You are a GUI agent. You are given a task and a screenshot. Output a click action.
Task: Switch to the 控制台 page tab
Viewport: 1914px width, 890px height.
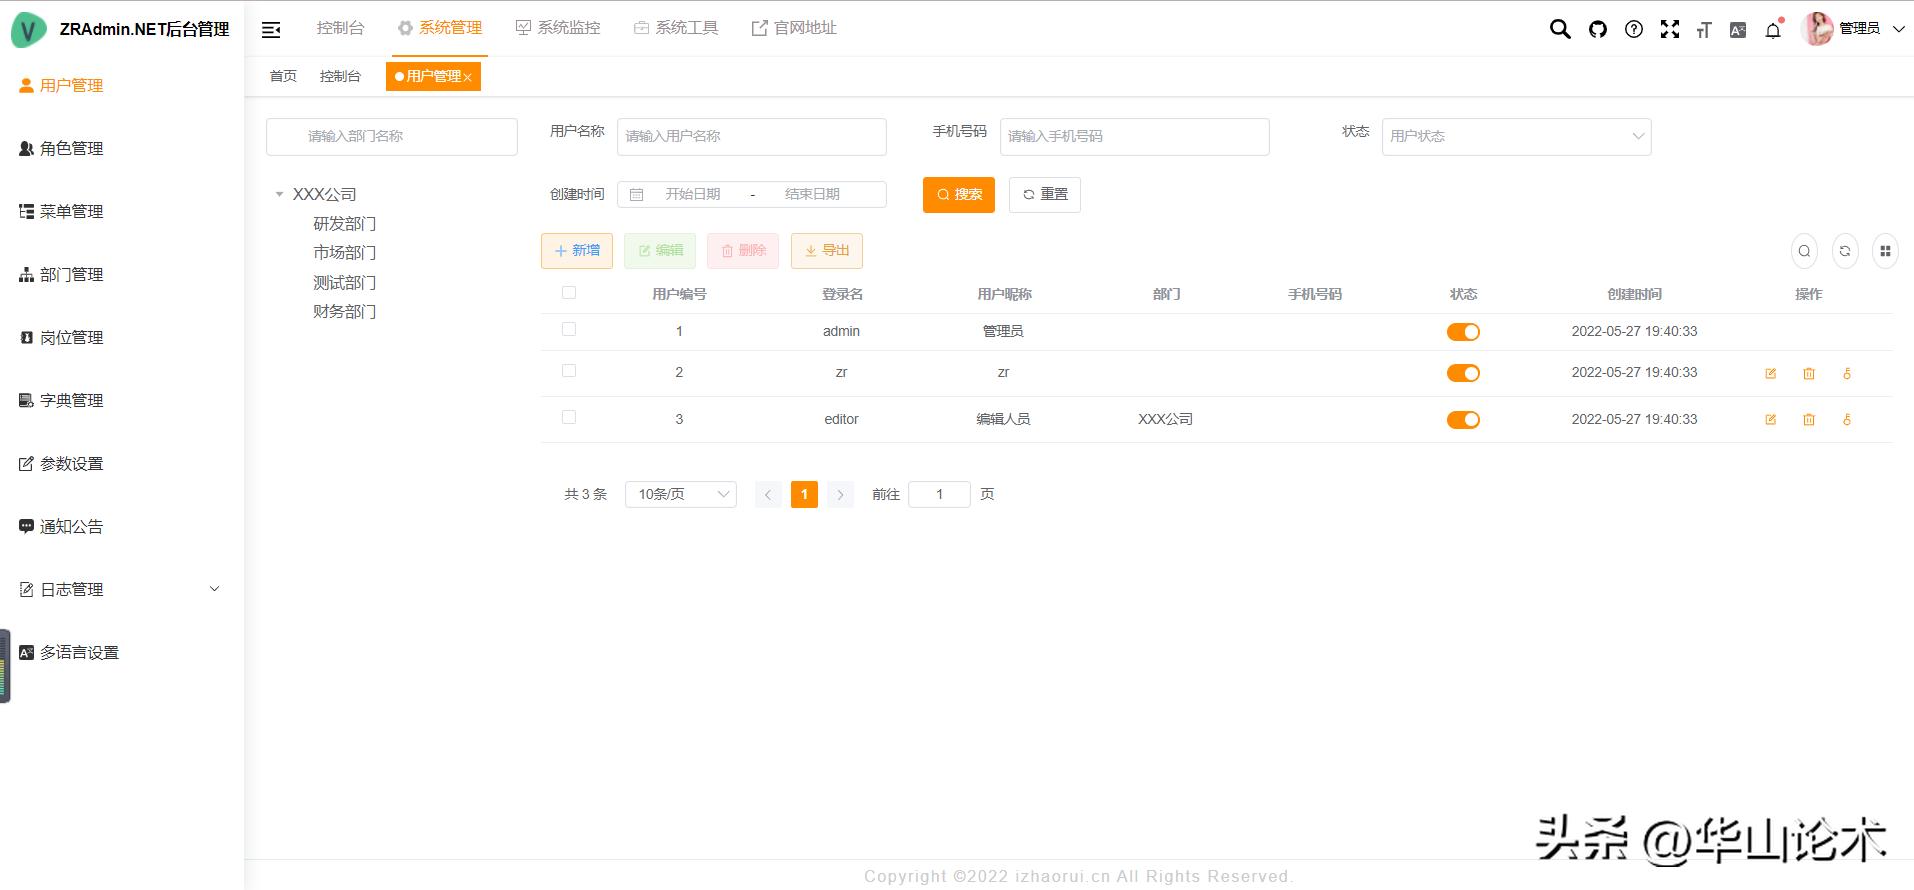coord(340,76)
